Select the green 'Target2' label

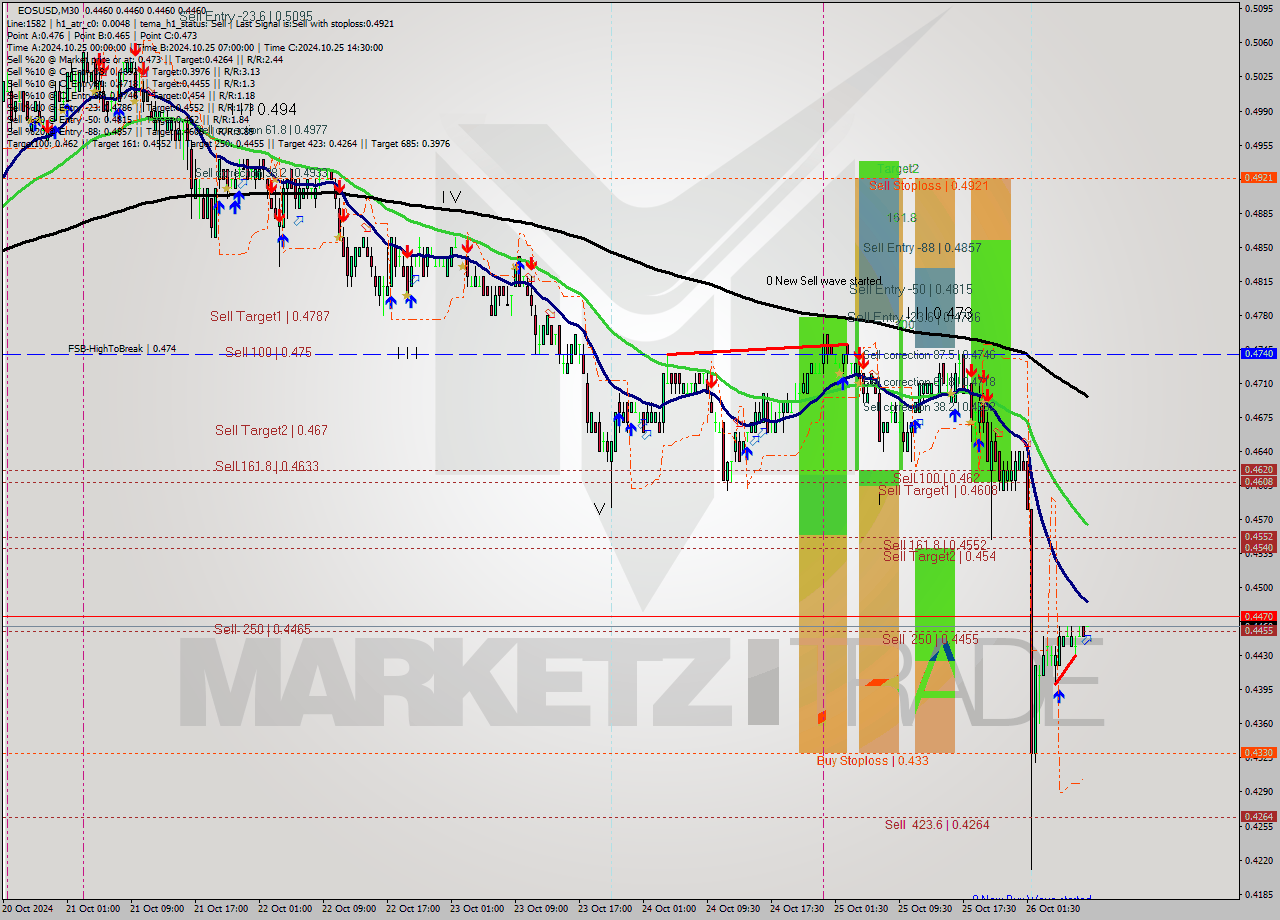point(897,169)
